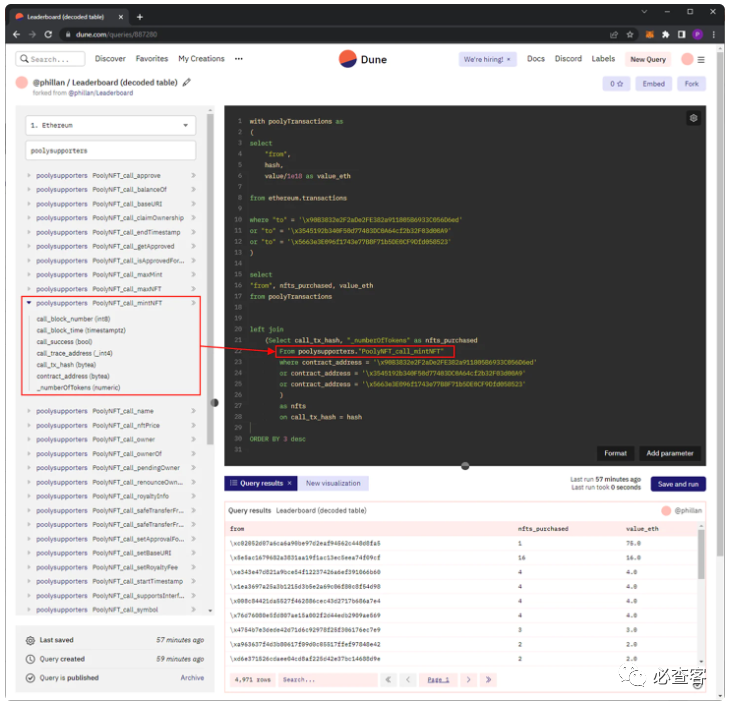
Task: Open the hamburger menu beside avatar
Action: click(x=701, y=60)
